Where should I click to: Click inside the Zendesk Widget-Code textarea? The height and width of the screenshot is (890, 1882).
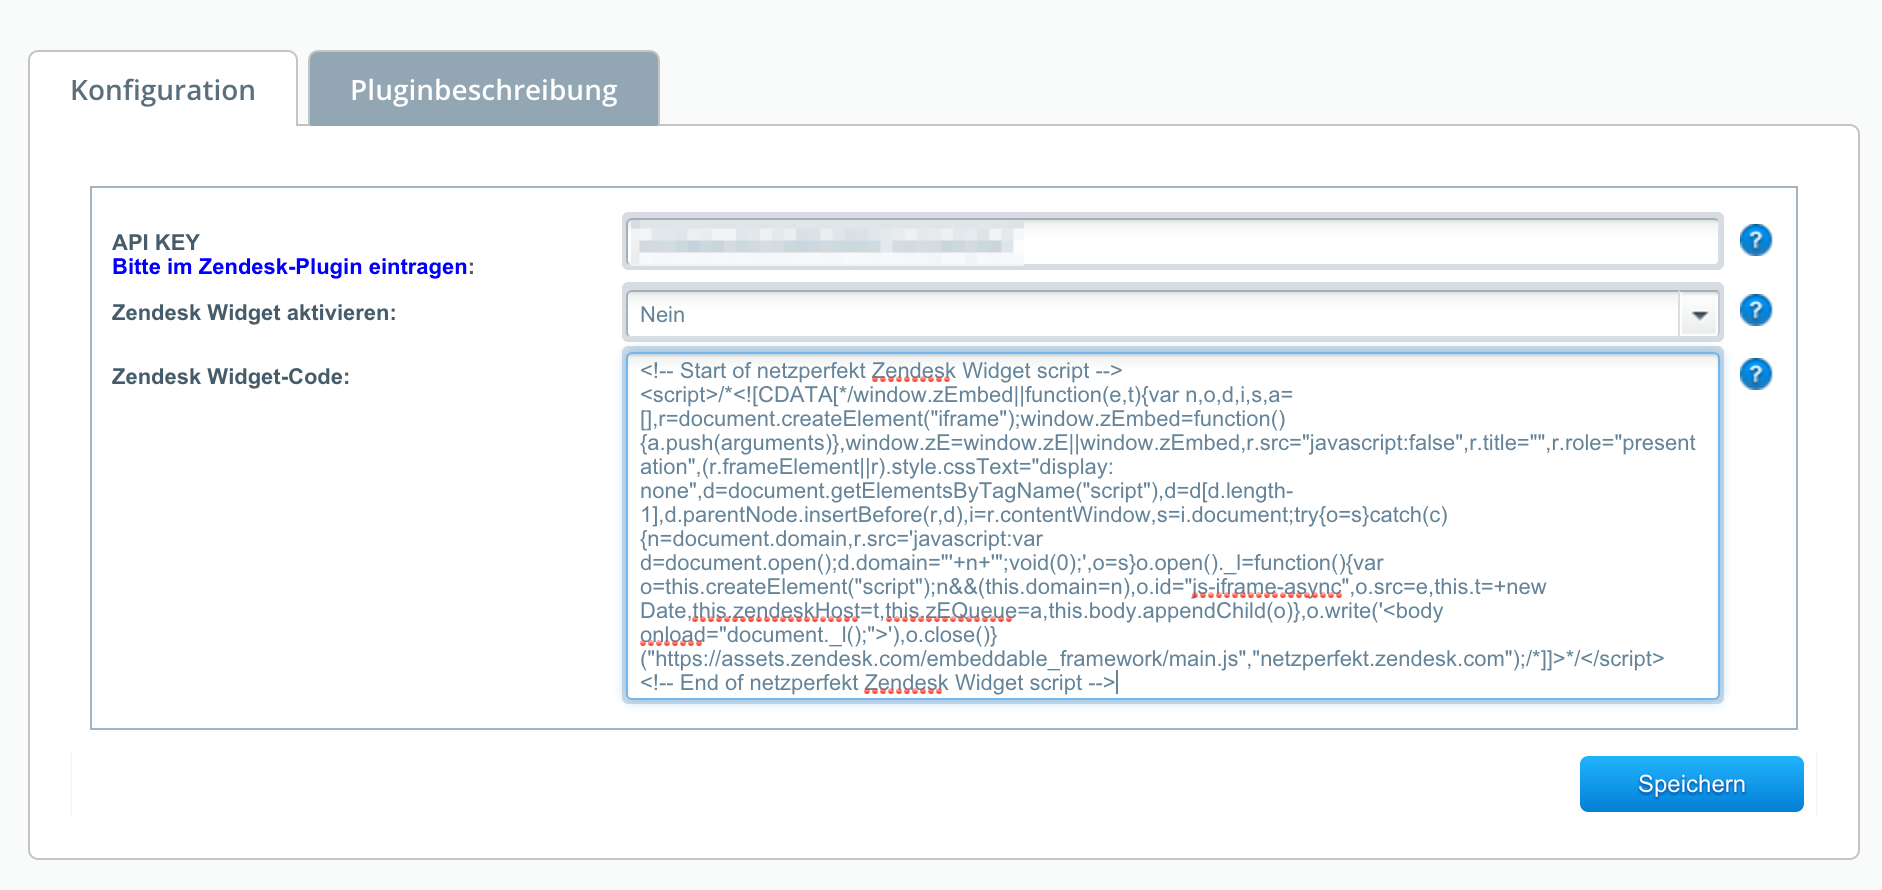(1172, 525)
